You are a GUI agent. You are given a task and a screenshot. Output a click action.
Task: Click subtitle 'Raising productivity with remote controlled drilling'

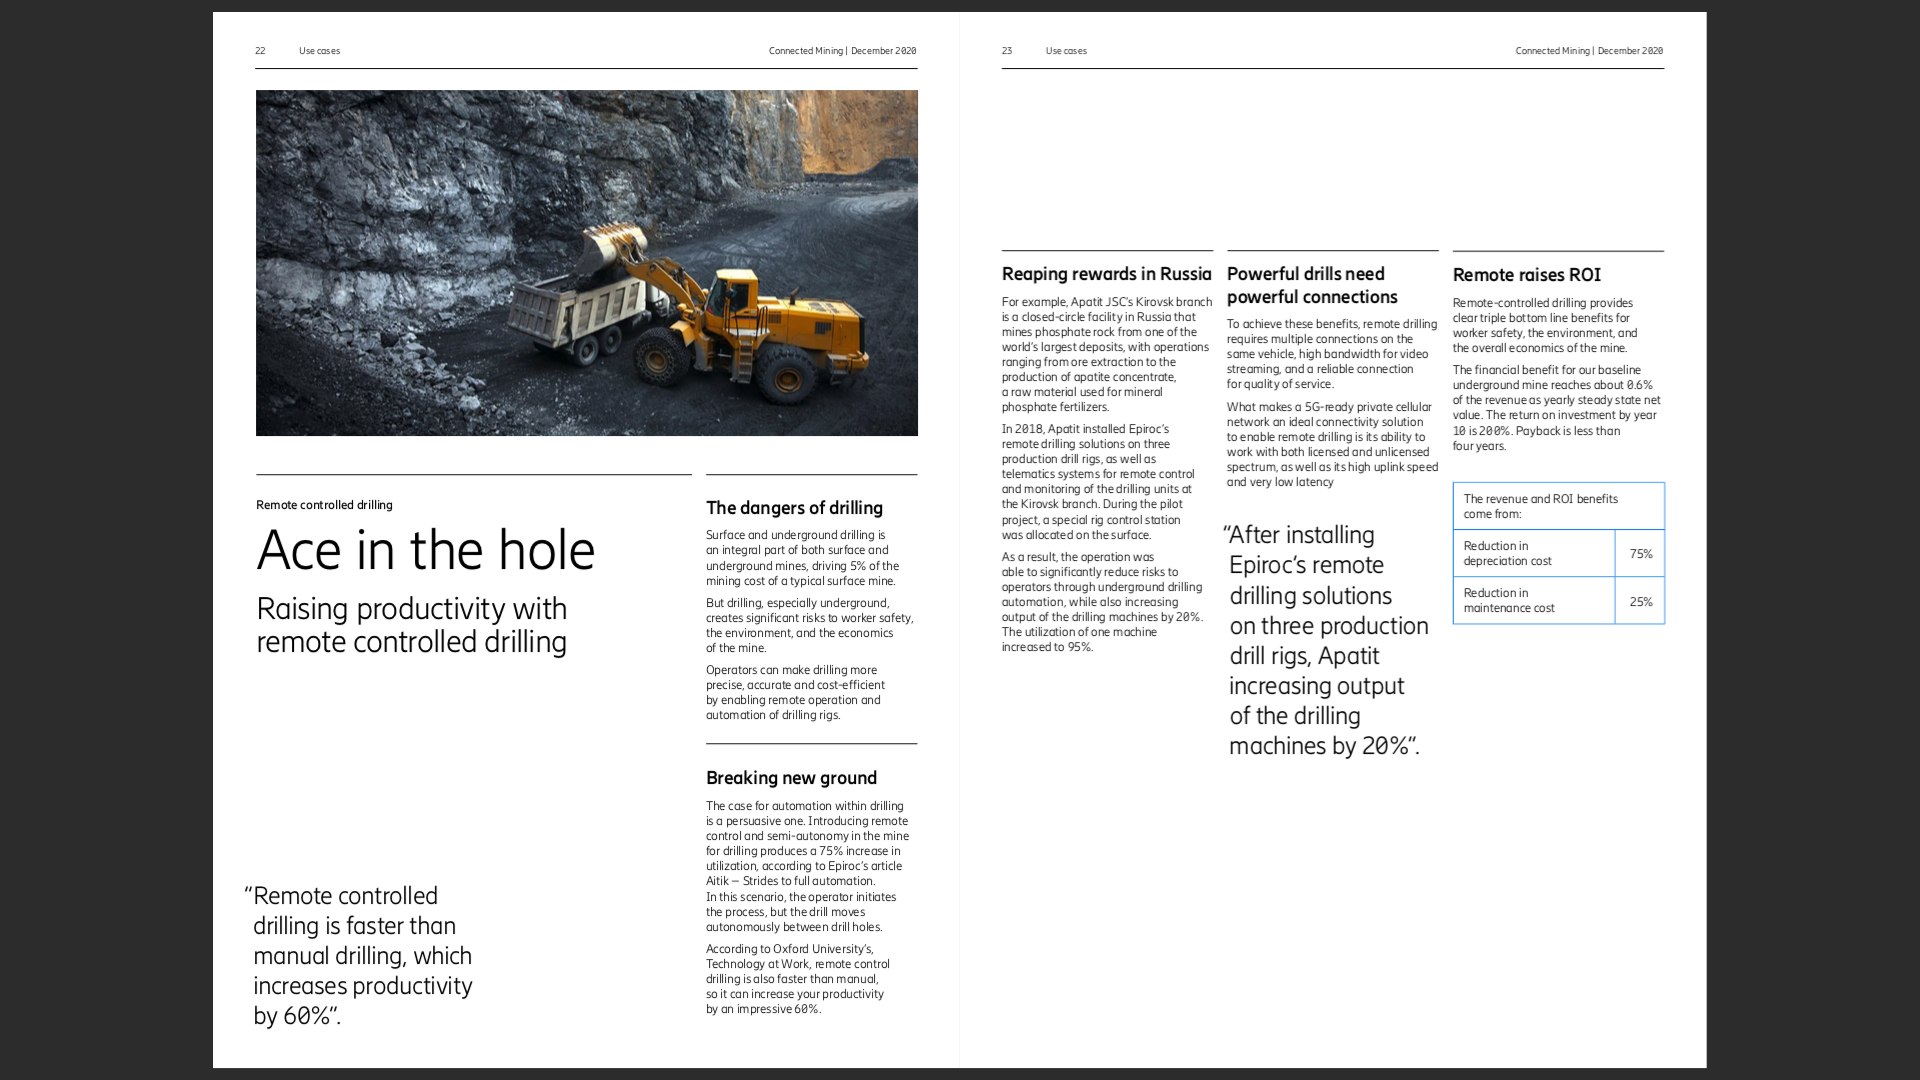412,625
